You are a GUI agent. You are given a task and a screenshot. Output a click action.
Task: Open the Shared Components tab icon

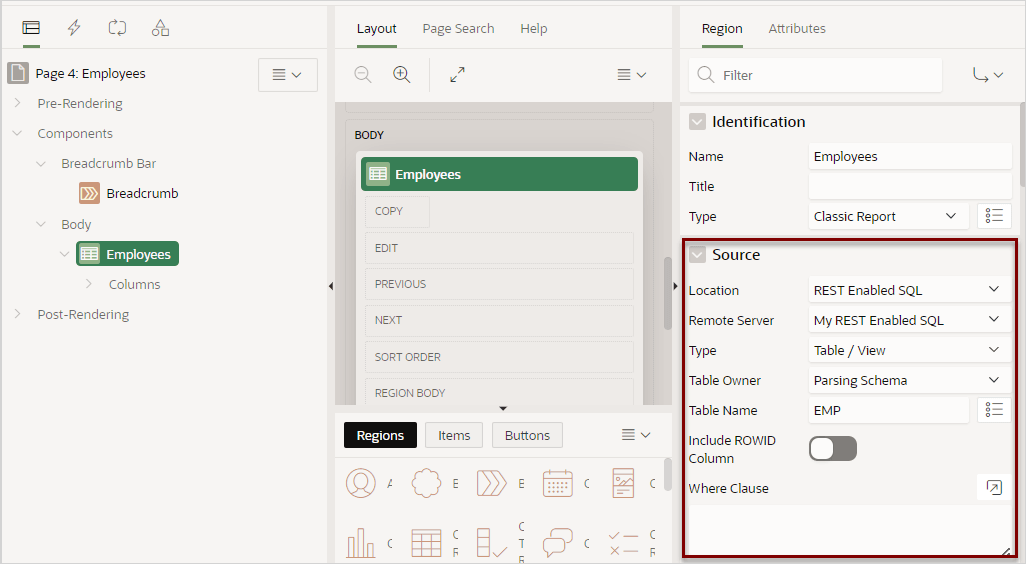pos(160,28)
